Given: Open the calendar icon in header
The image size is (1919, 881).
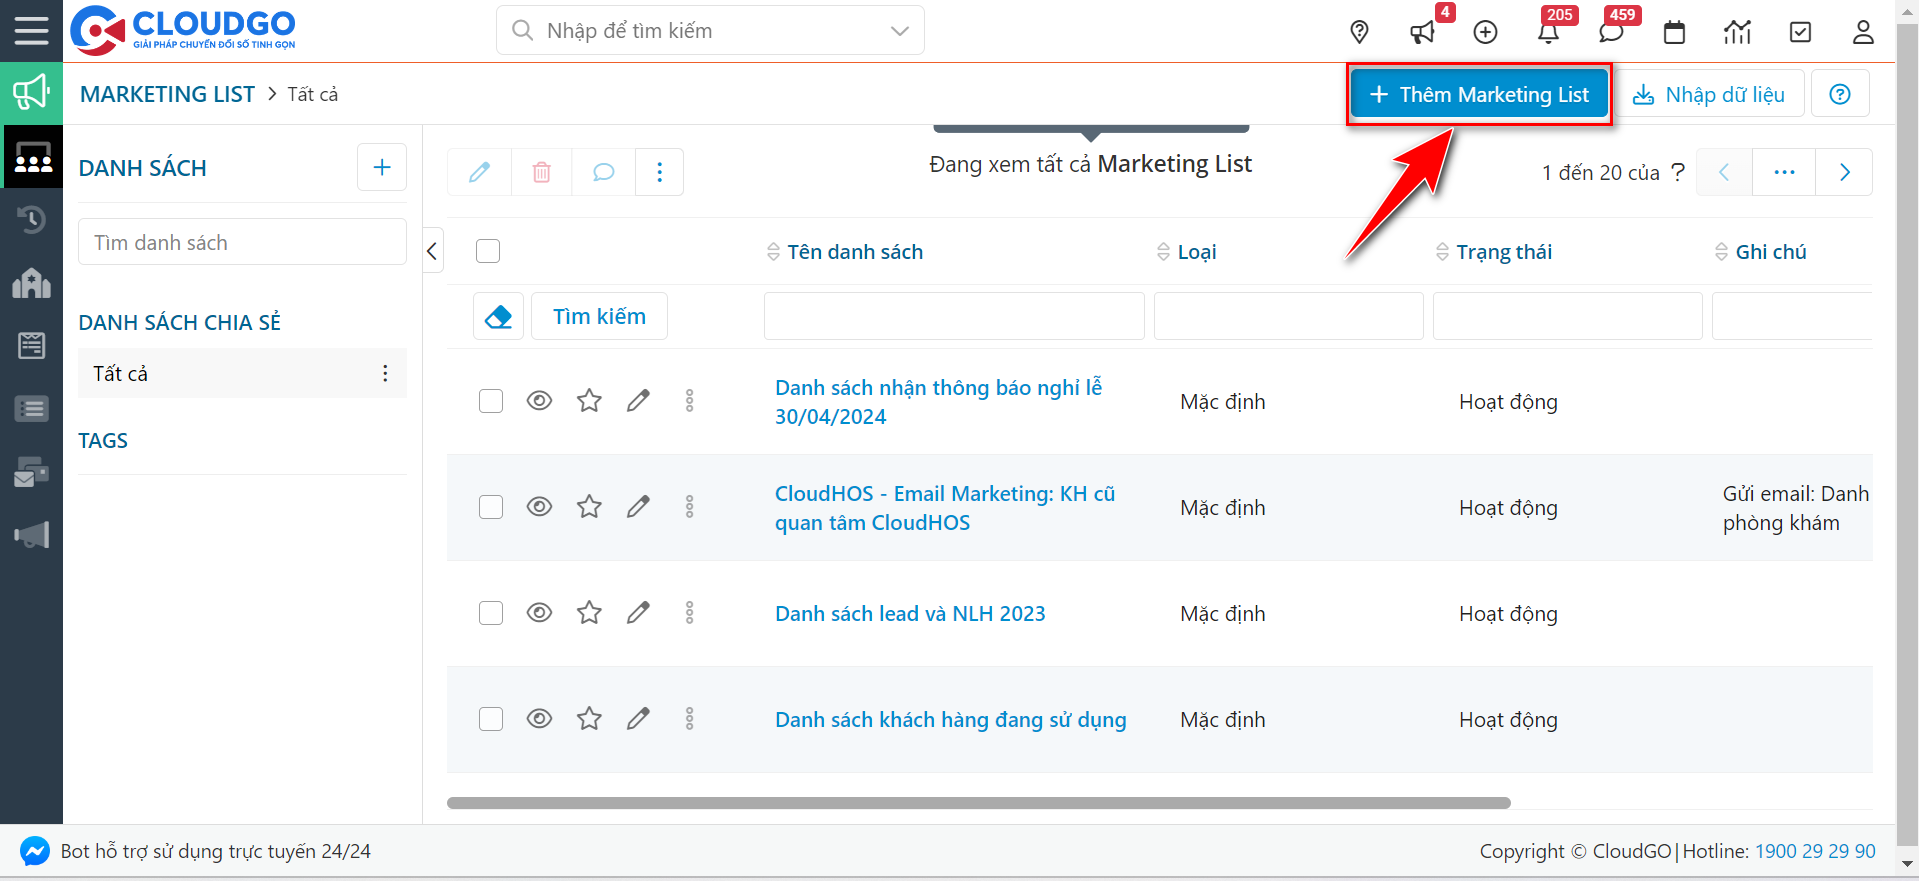Looking at the screenshot, I should (x=1674, y=32).
